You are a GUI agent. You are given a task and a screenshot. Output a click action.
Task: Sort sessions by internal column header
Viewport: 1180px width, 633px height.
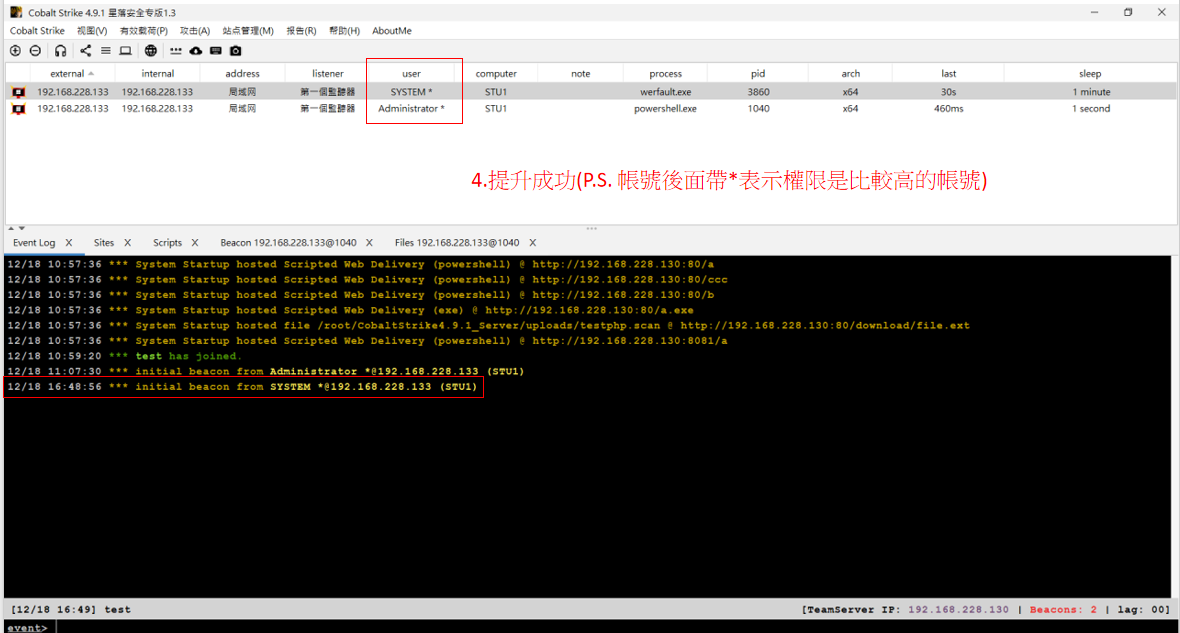point(157,74)
